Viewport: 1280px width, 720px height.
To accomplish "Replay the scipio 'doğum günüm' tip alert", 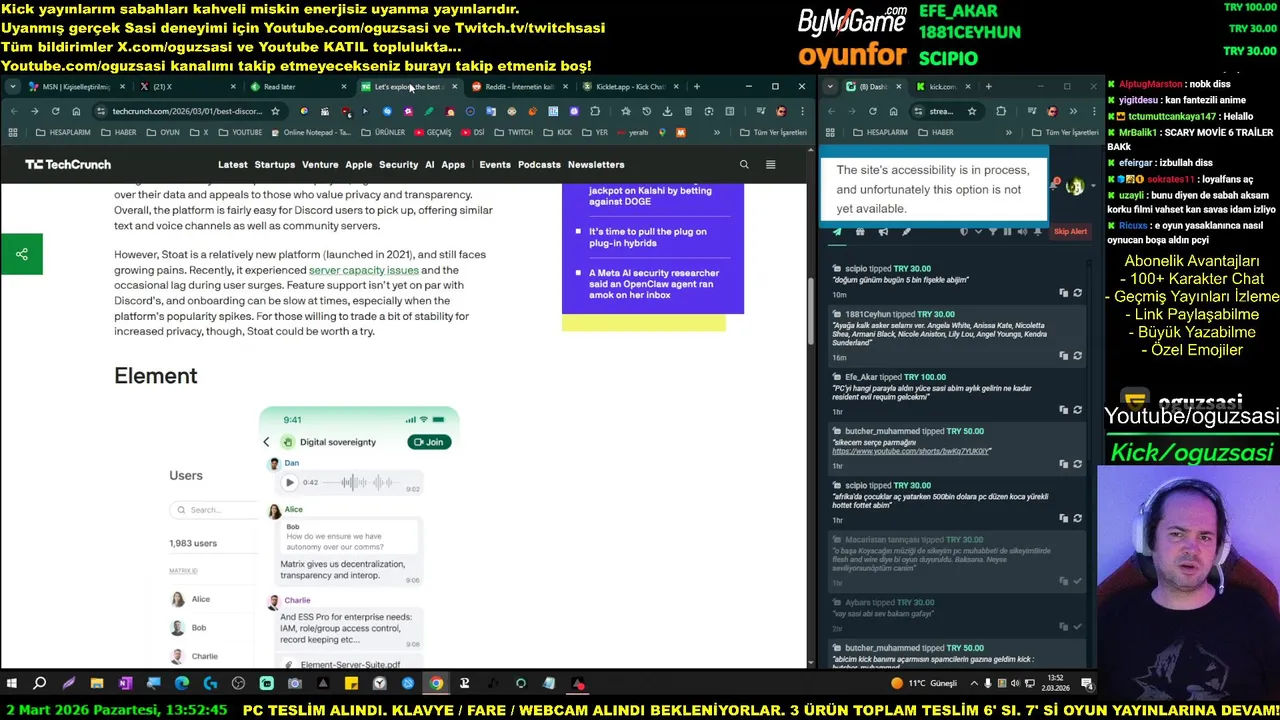I will pos(1077,293).
